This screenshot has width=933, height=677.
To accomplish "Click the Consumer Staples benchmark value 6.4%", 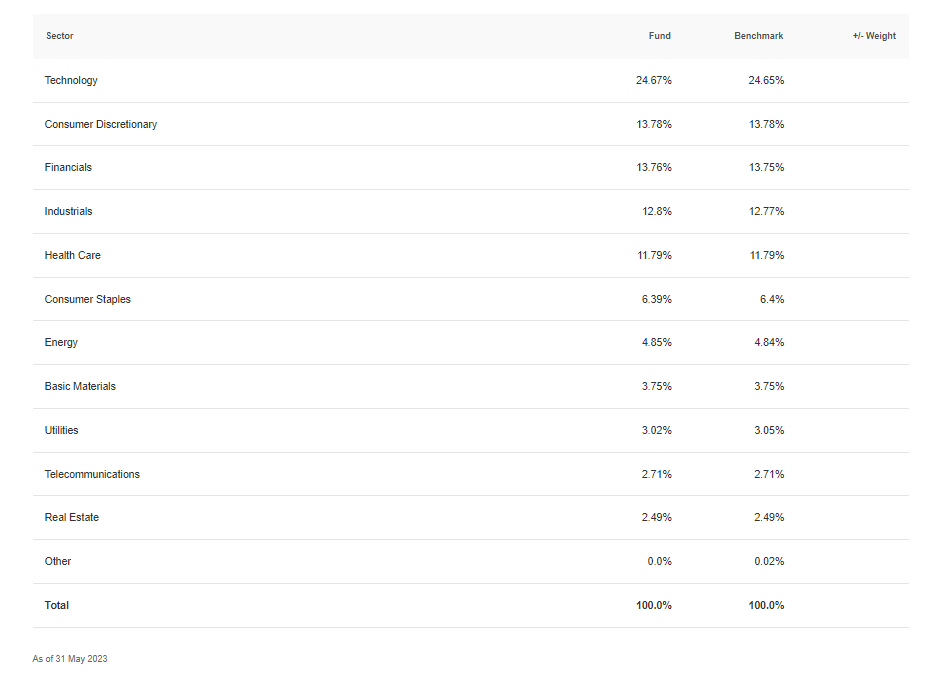I will point(772,299).
